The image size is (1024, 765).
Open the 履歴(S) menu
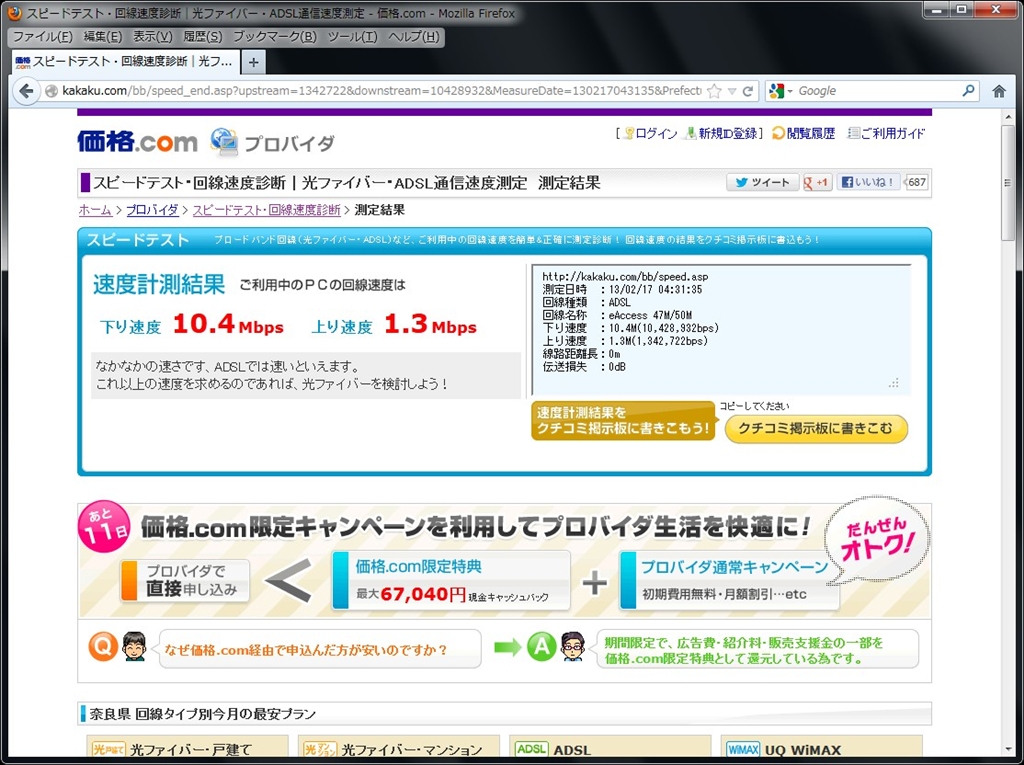[x=202, y=37]
